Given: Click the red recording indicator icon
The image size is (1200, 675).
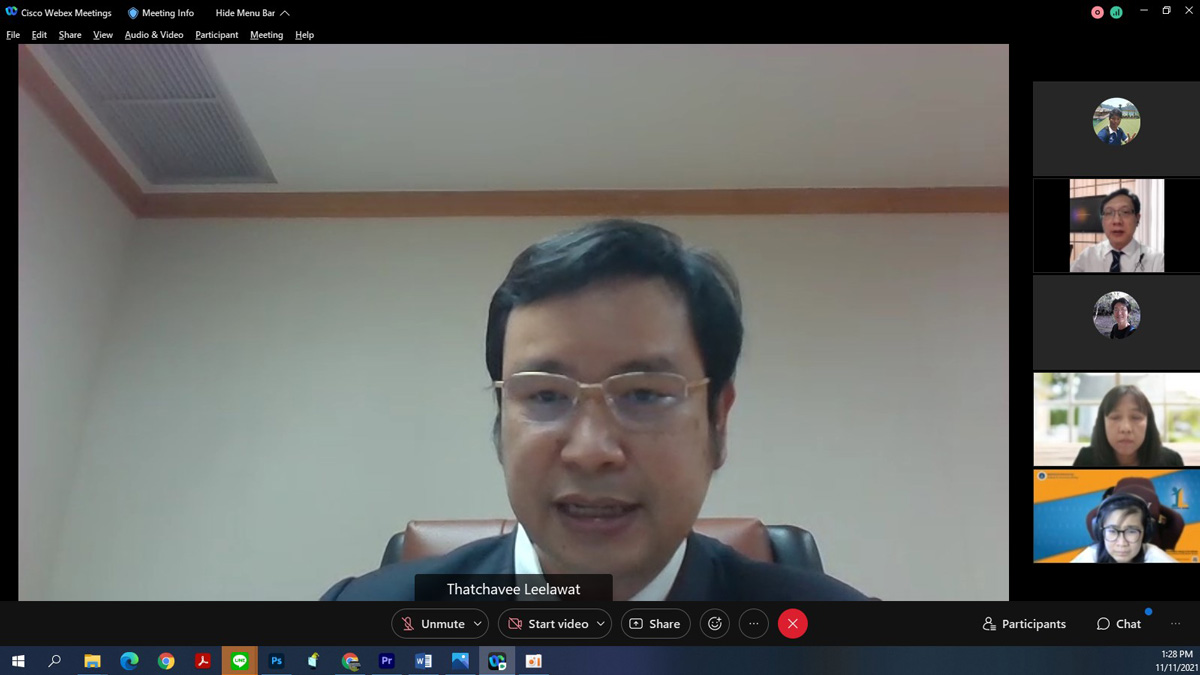Looking at the screenshot, I should click(1097, 12).
